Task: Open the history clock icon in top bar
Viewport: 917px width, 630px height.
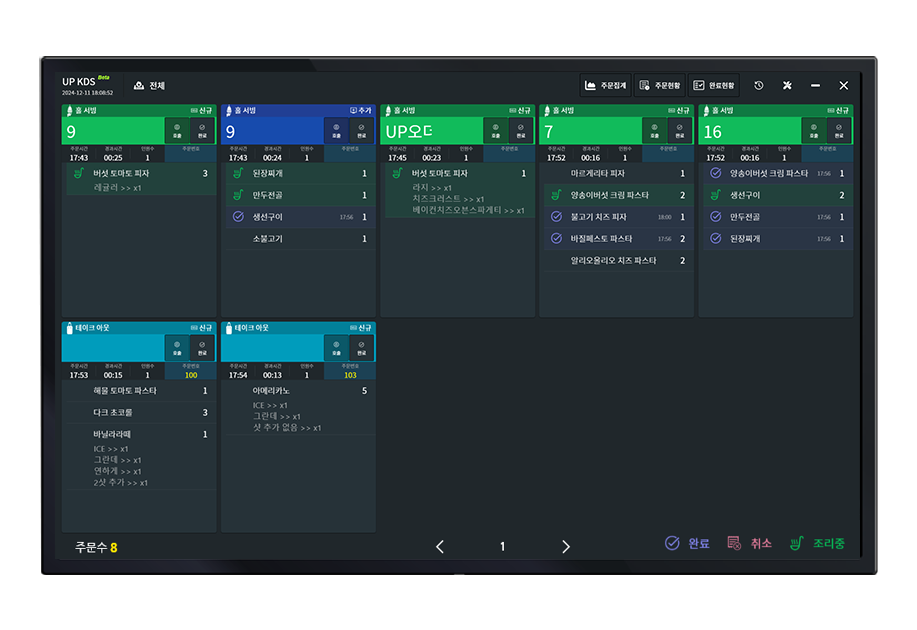Action: coord(759,86)
